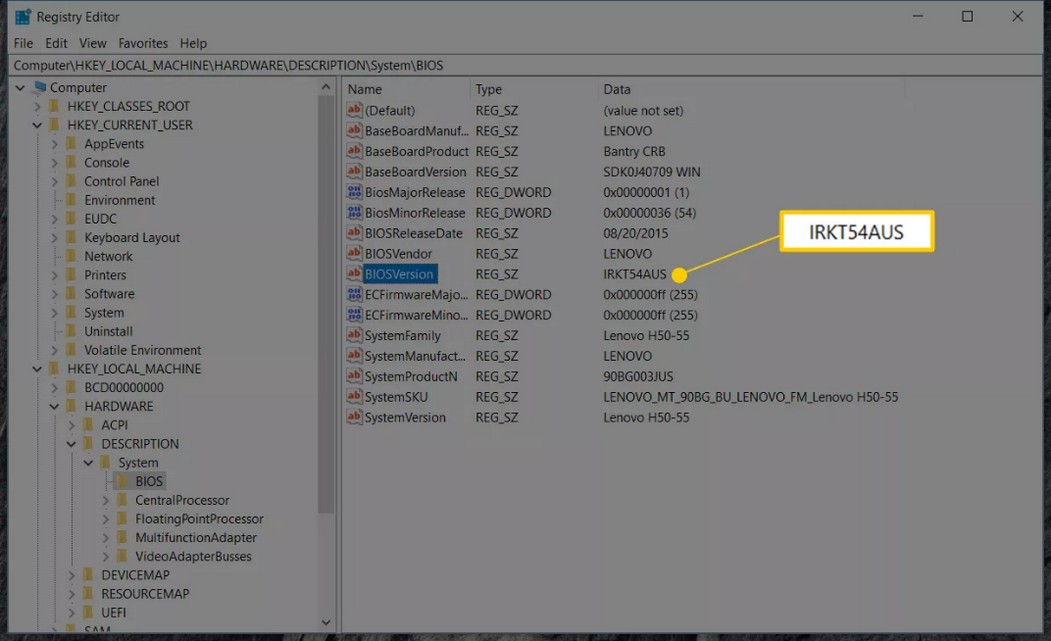Select the Uninstall key
The image size is (1051, 641).
click(109, 331)
